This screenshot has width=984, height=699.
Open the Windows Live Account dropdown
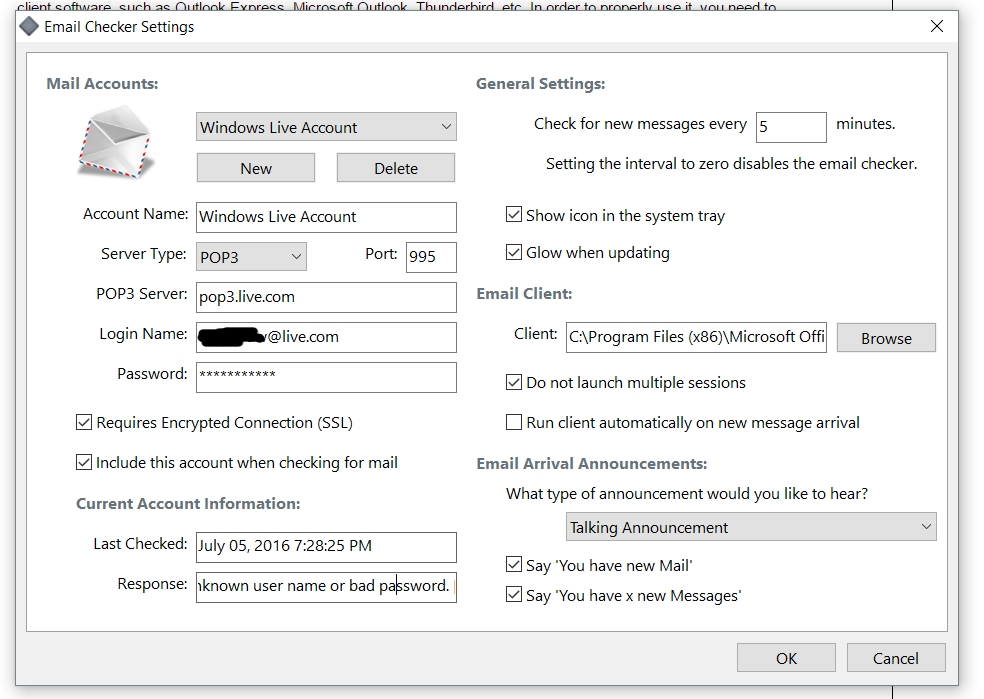click(326, 127)
